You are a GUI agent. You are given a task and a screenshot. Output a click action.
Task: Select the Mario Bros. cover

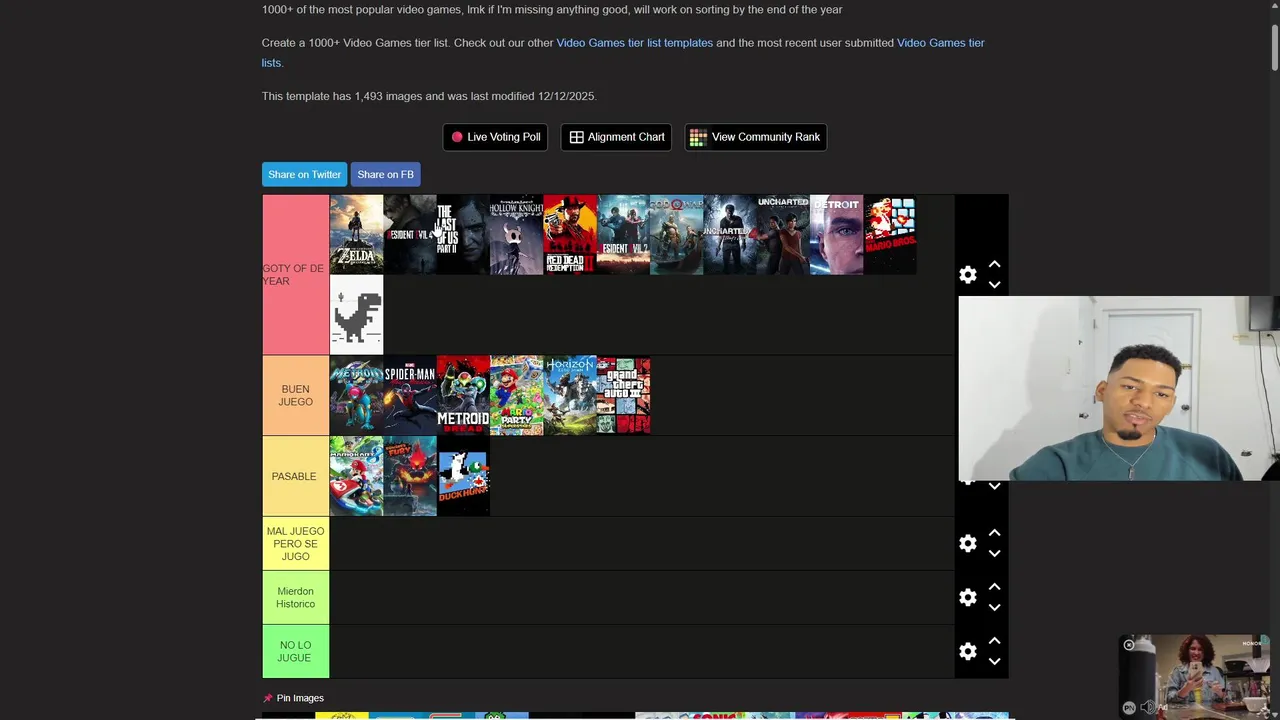pyautogui.click(x=890, y=234)
